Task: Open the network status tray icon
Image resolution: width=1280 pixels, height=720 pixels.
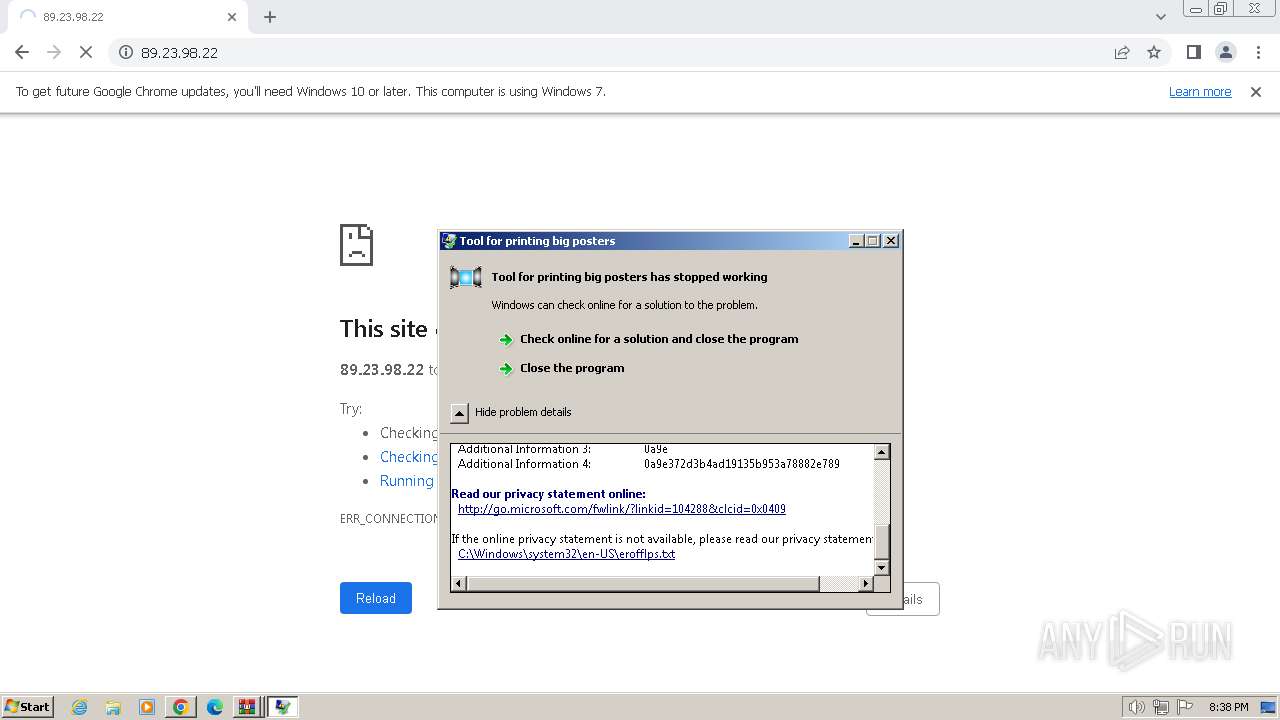Action: 1161,707
